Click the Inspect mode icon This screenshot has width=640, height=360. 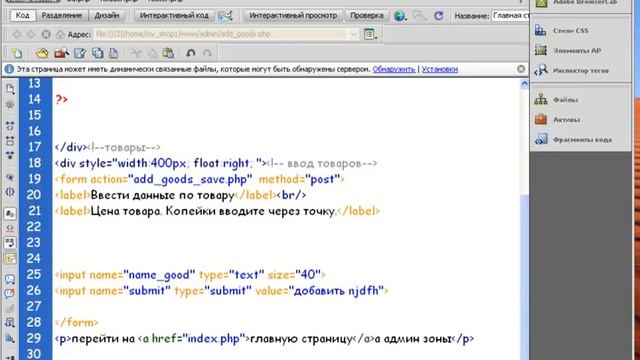point(225,16)
